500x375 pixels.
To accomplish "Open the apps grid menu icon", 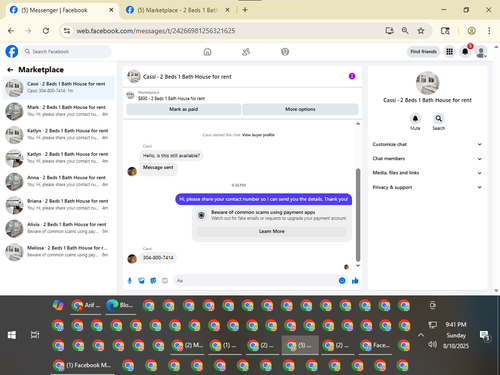I will pyautogui.click(x=449, y=52).
